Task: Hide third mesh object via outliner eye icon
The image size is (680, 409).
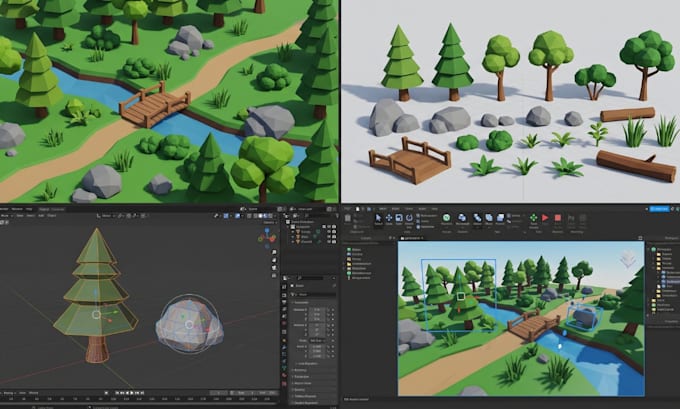Action: pos(329,242)
